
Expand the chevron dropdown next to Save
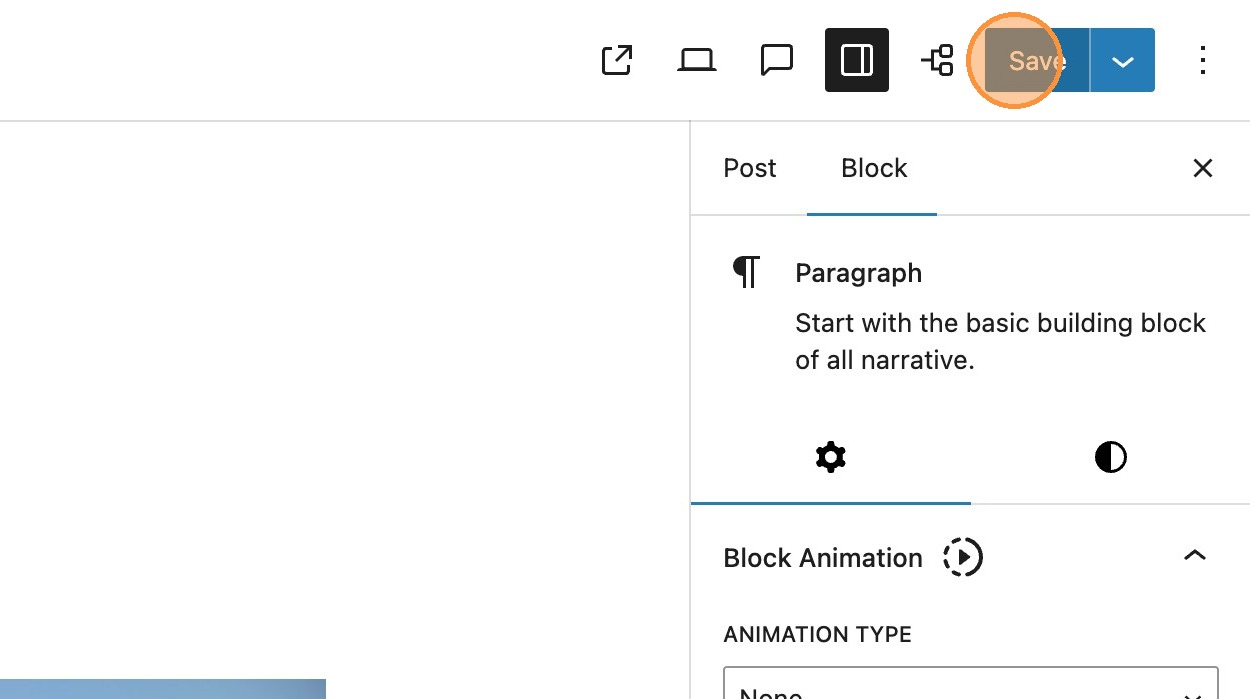[x=1122, y=60]
